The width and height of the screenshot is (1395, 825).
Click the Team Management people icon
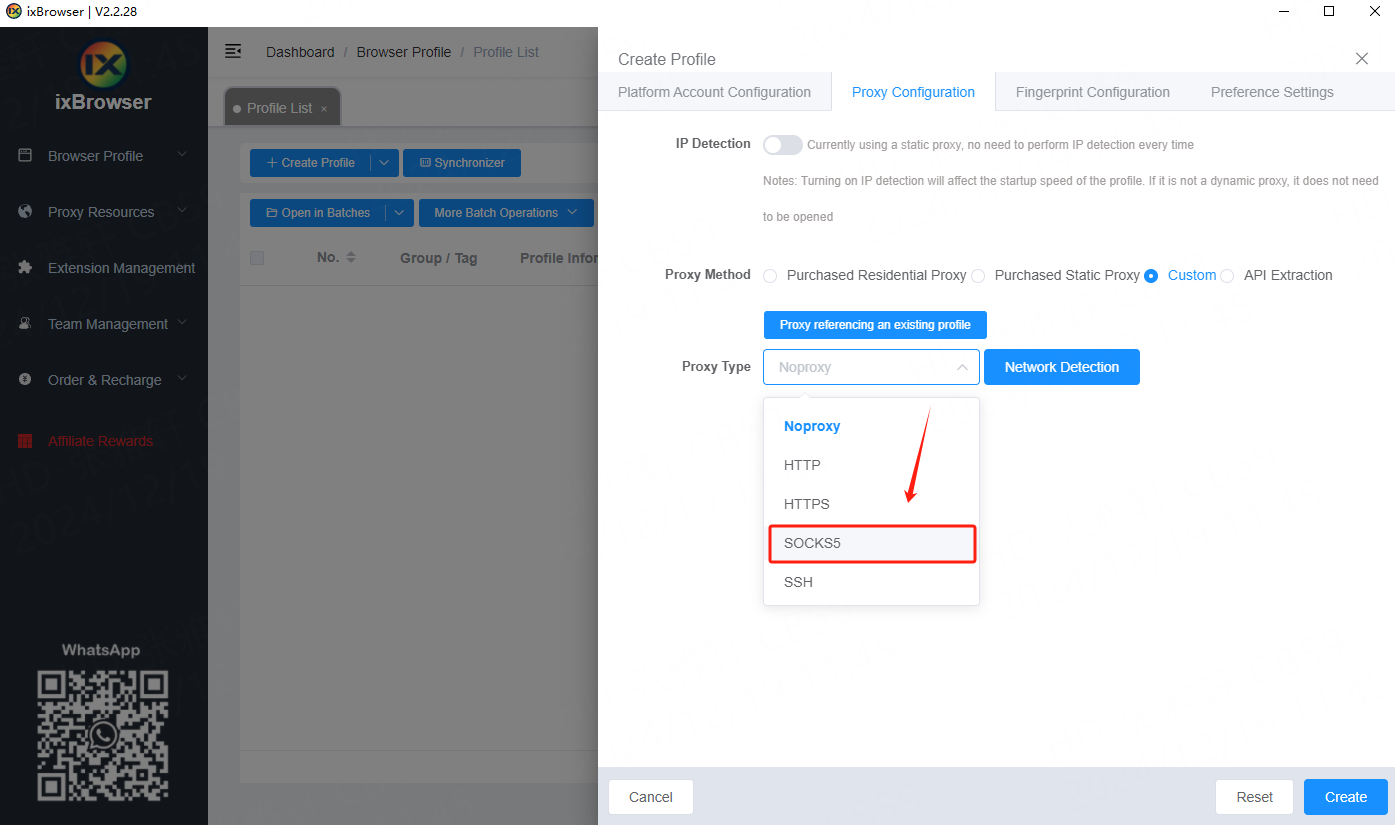(26, 324)
